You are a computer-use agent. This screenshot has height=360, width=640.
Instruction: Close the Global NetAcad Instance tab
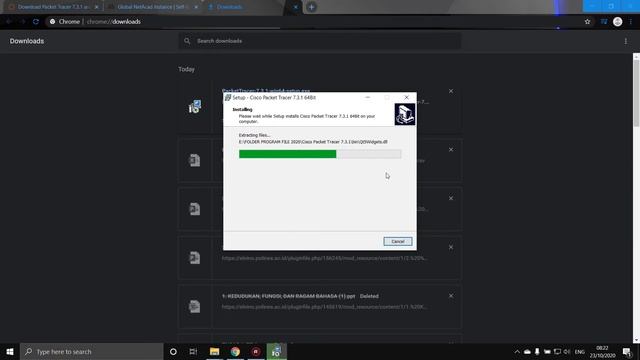(196, 7)
